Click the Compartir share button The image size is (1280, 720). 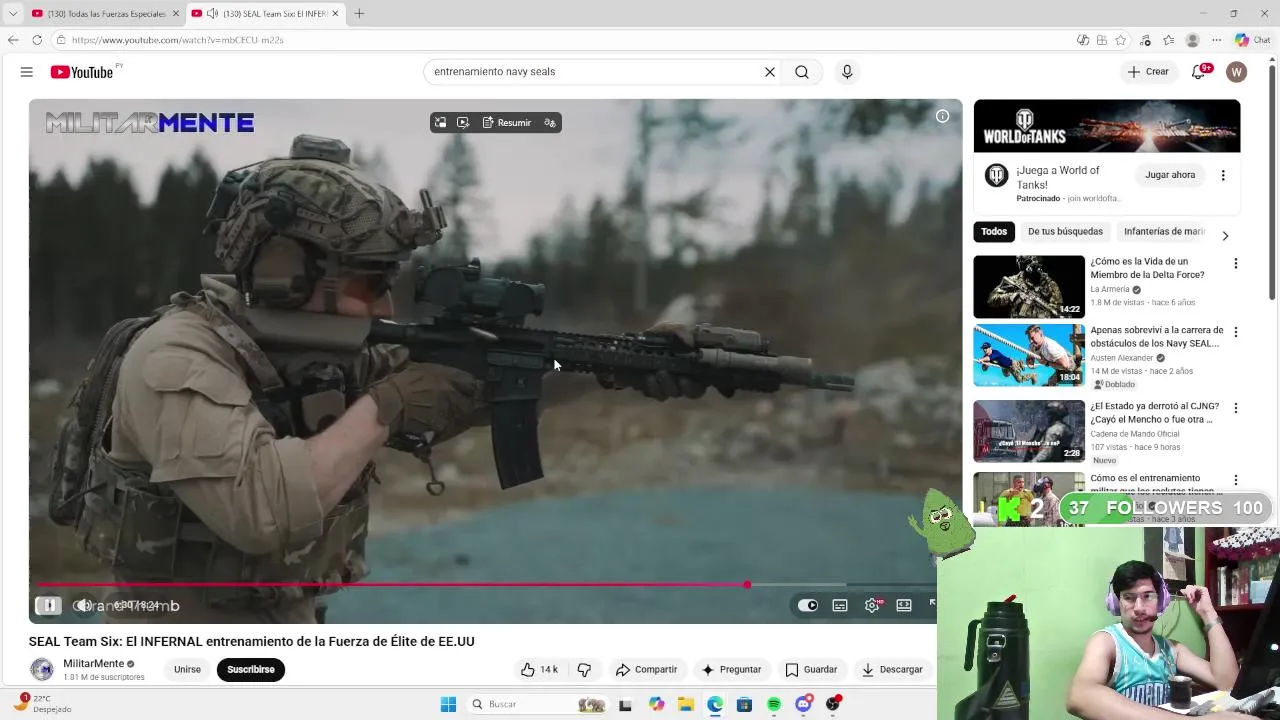[646, 670]
